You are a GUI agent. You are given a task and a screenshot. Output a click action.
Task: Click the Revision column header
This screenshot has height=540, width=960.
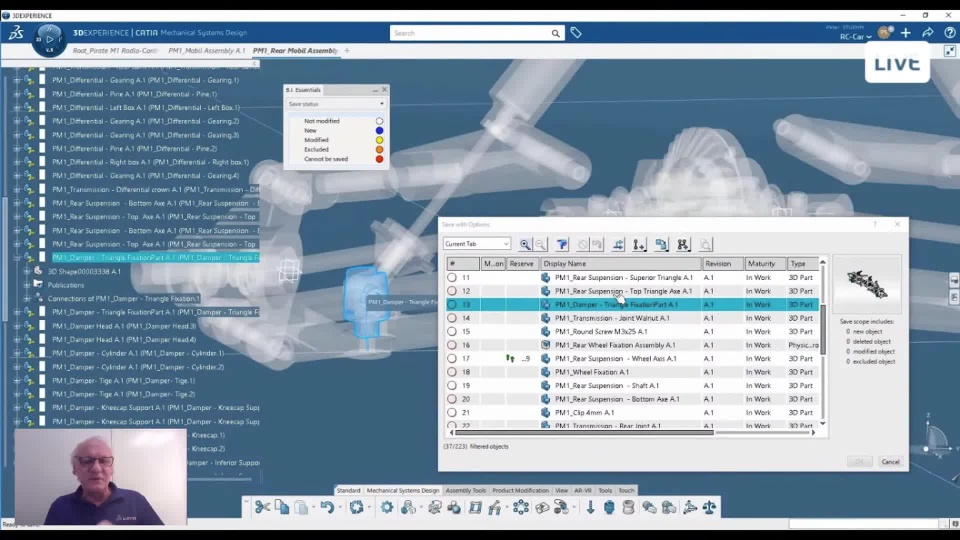[722, 264]
